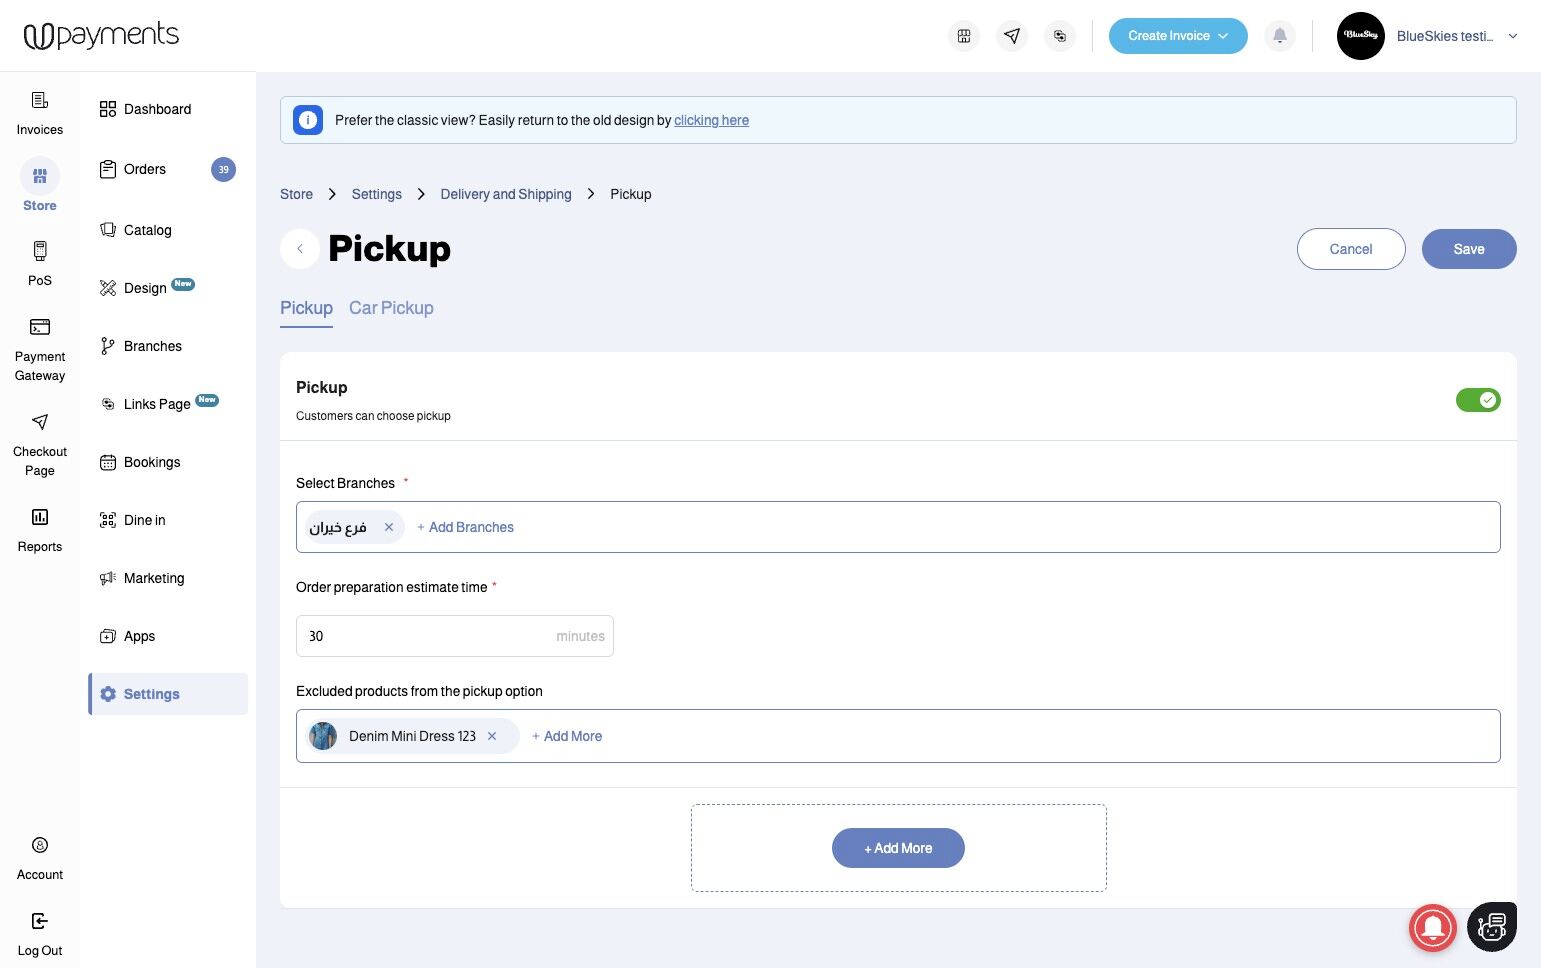This screenshot has width=1541, height=968.
Task: Focus the order preparation time field
Action: pyautogui.click(x=425, y=636)
